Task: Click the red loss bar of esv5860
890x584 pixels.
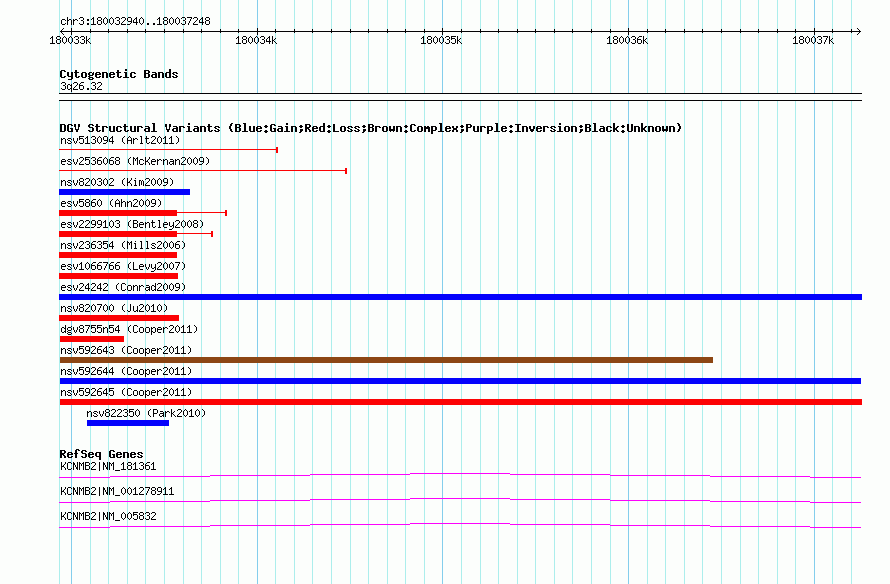Action: click(x=118, y=213)
